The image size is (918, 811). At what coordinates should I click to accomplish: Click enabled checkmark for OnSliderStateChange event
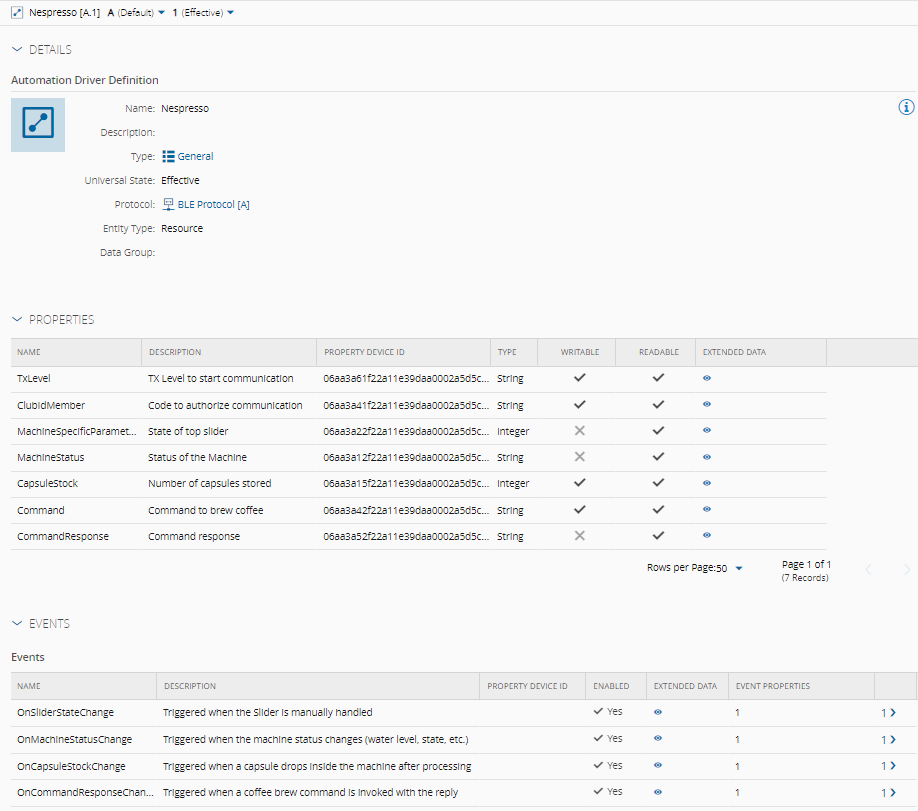(x=598, y=712)
